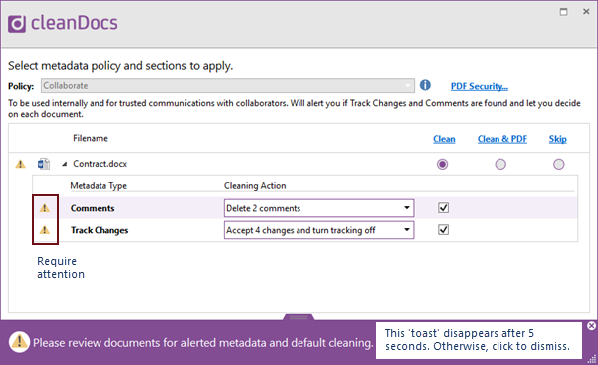598x365 pixels.
Task: Click the Contract.docx filename
Action: click(100, 164)
